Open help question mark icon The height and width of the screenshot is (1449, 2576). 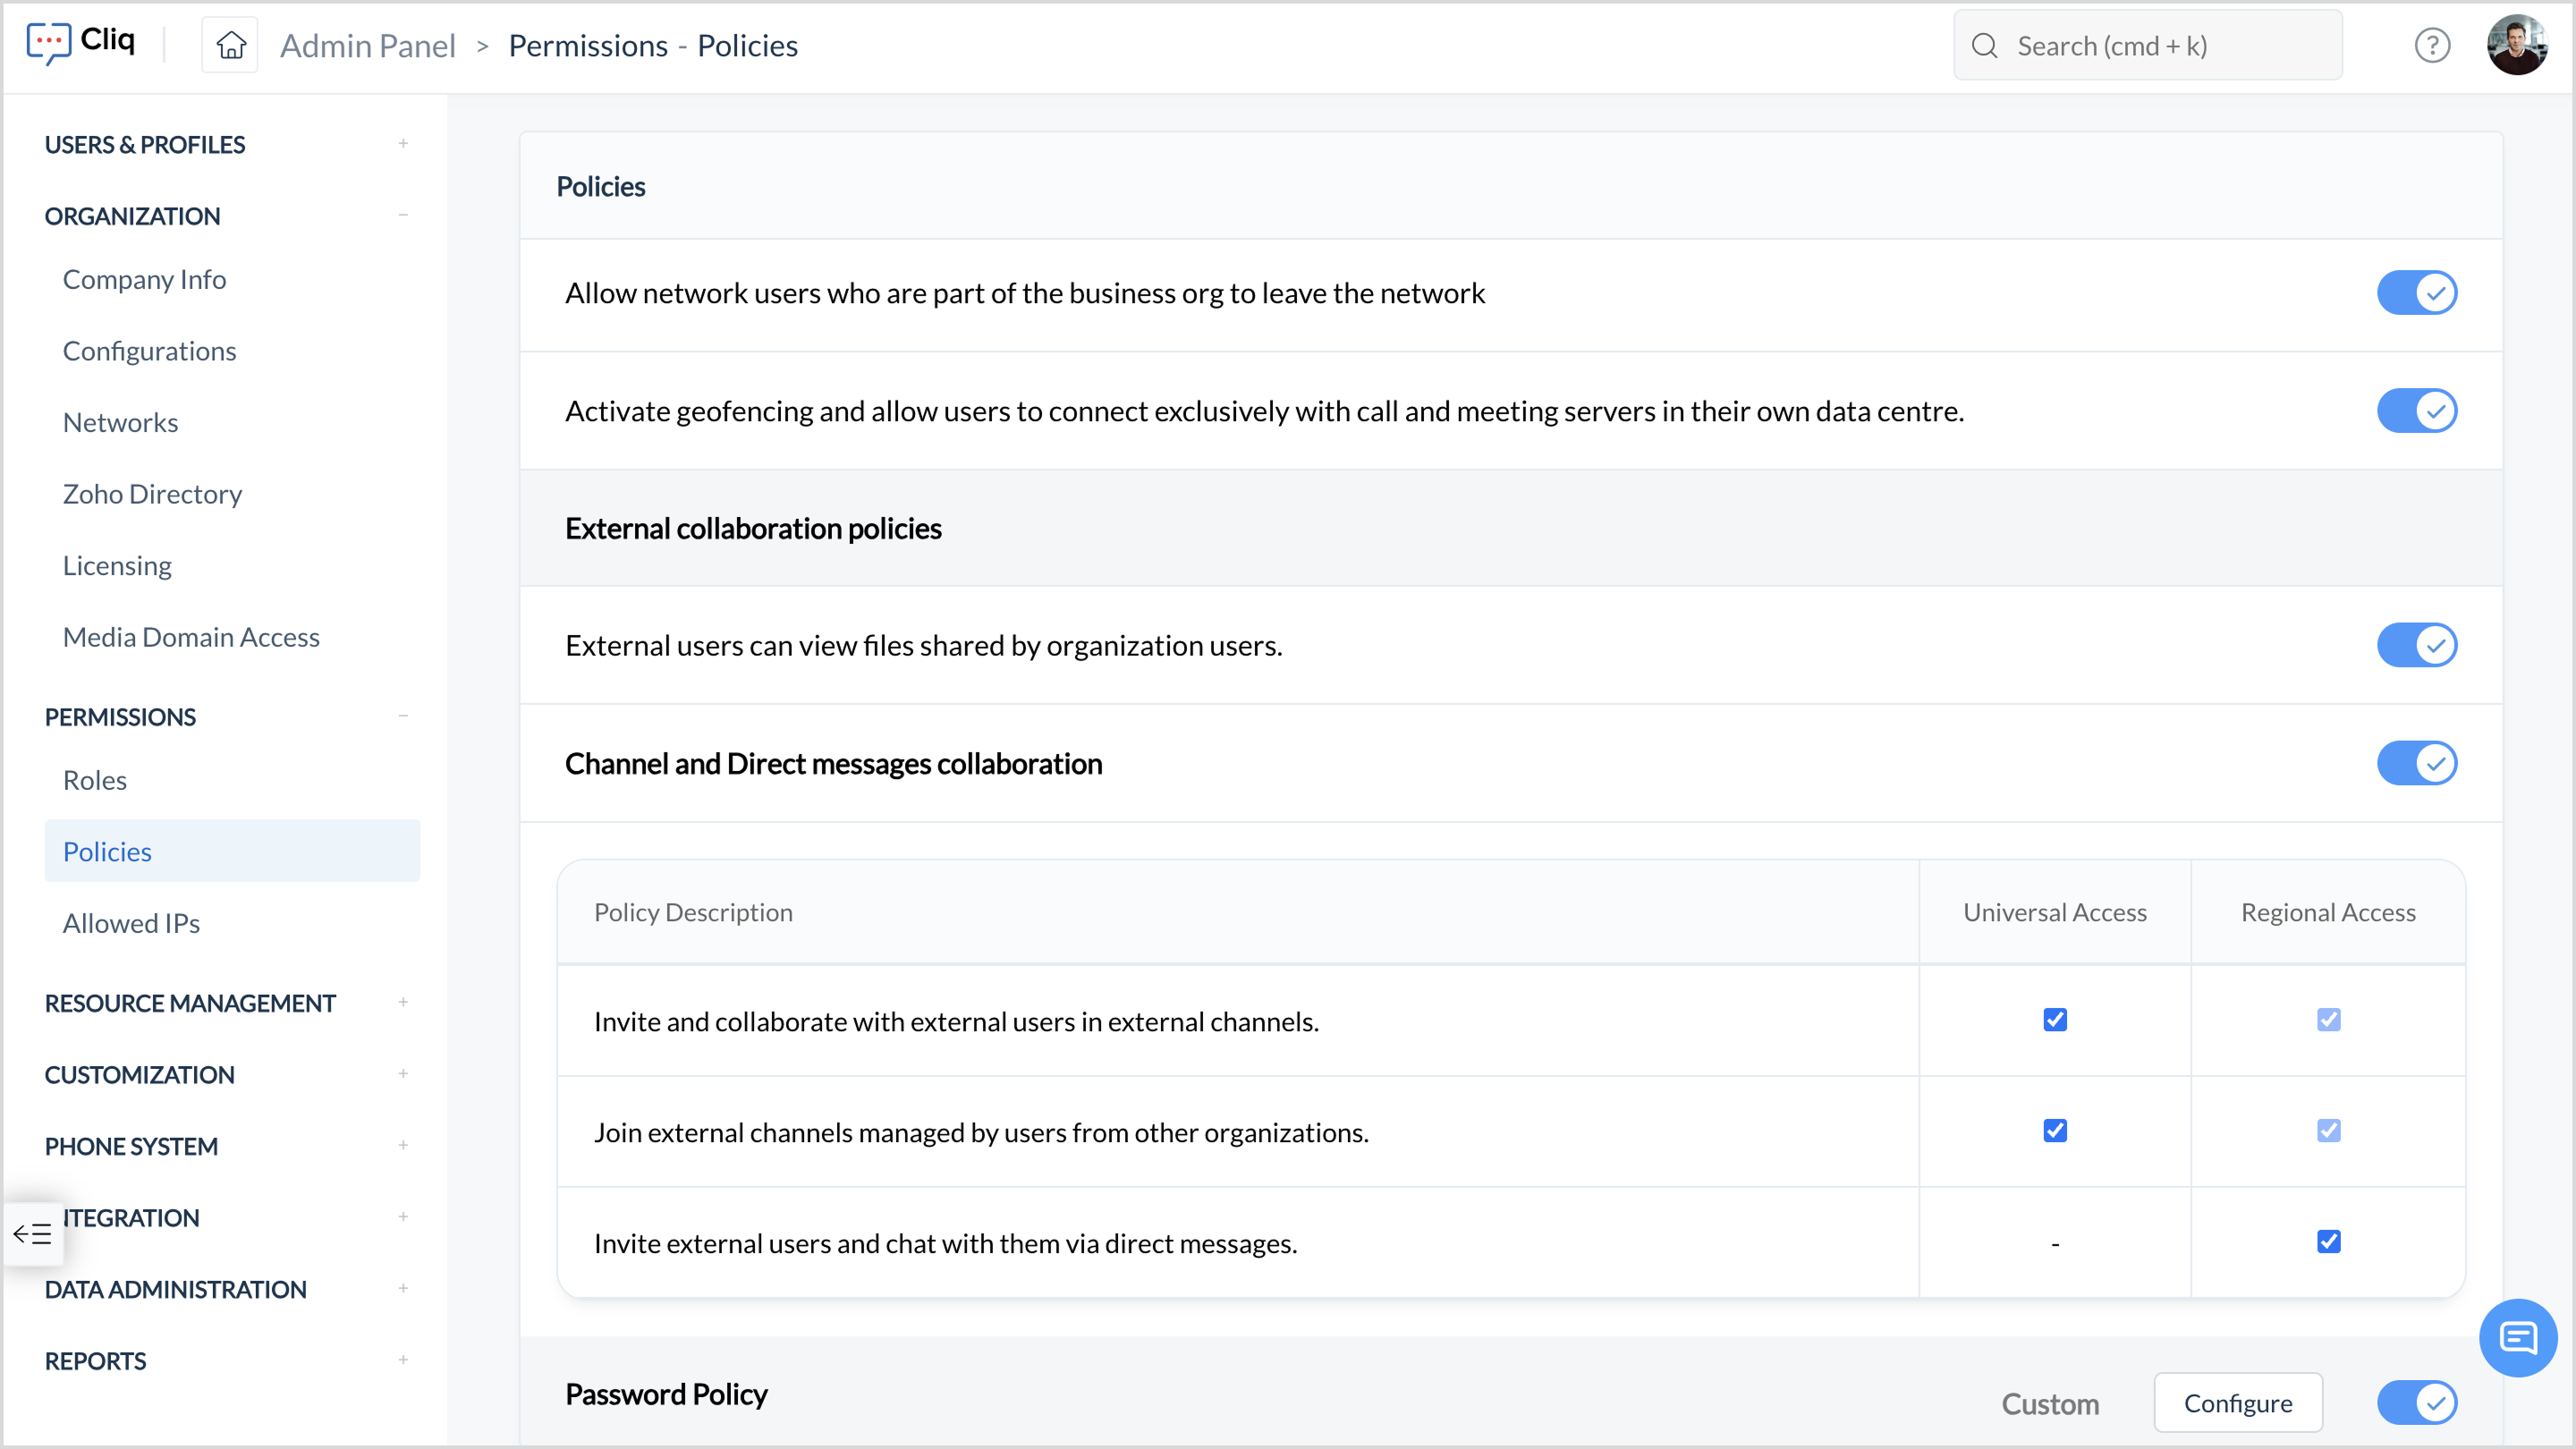click(x=2432, y=45)
